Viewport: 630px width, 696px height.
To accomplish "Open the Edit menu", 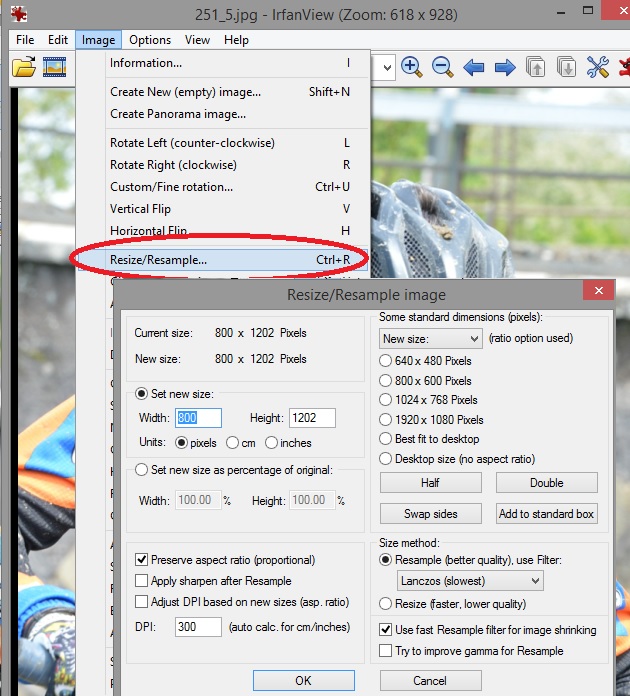I will 58,40.
